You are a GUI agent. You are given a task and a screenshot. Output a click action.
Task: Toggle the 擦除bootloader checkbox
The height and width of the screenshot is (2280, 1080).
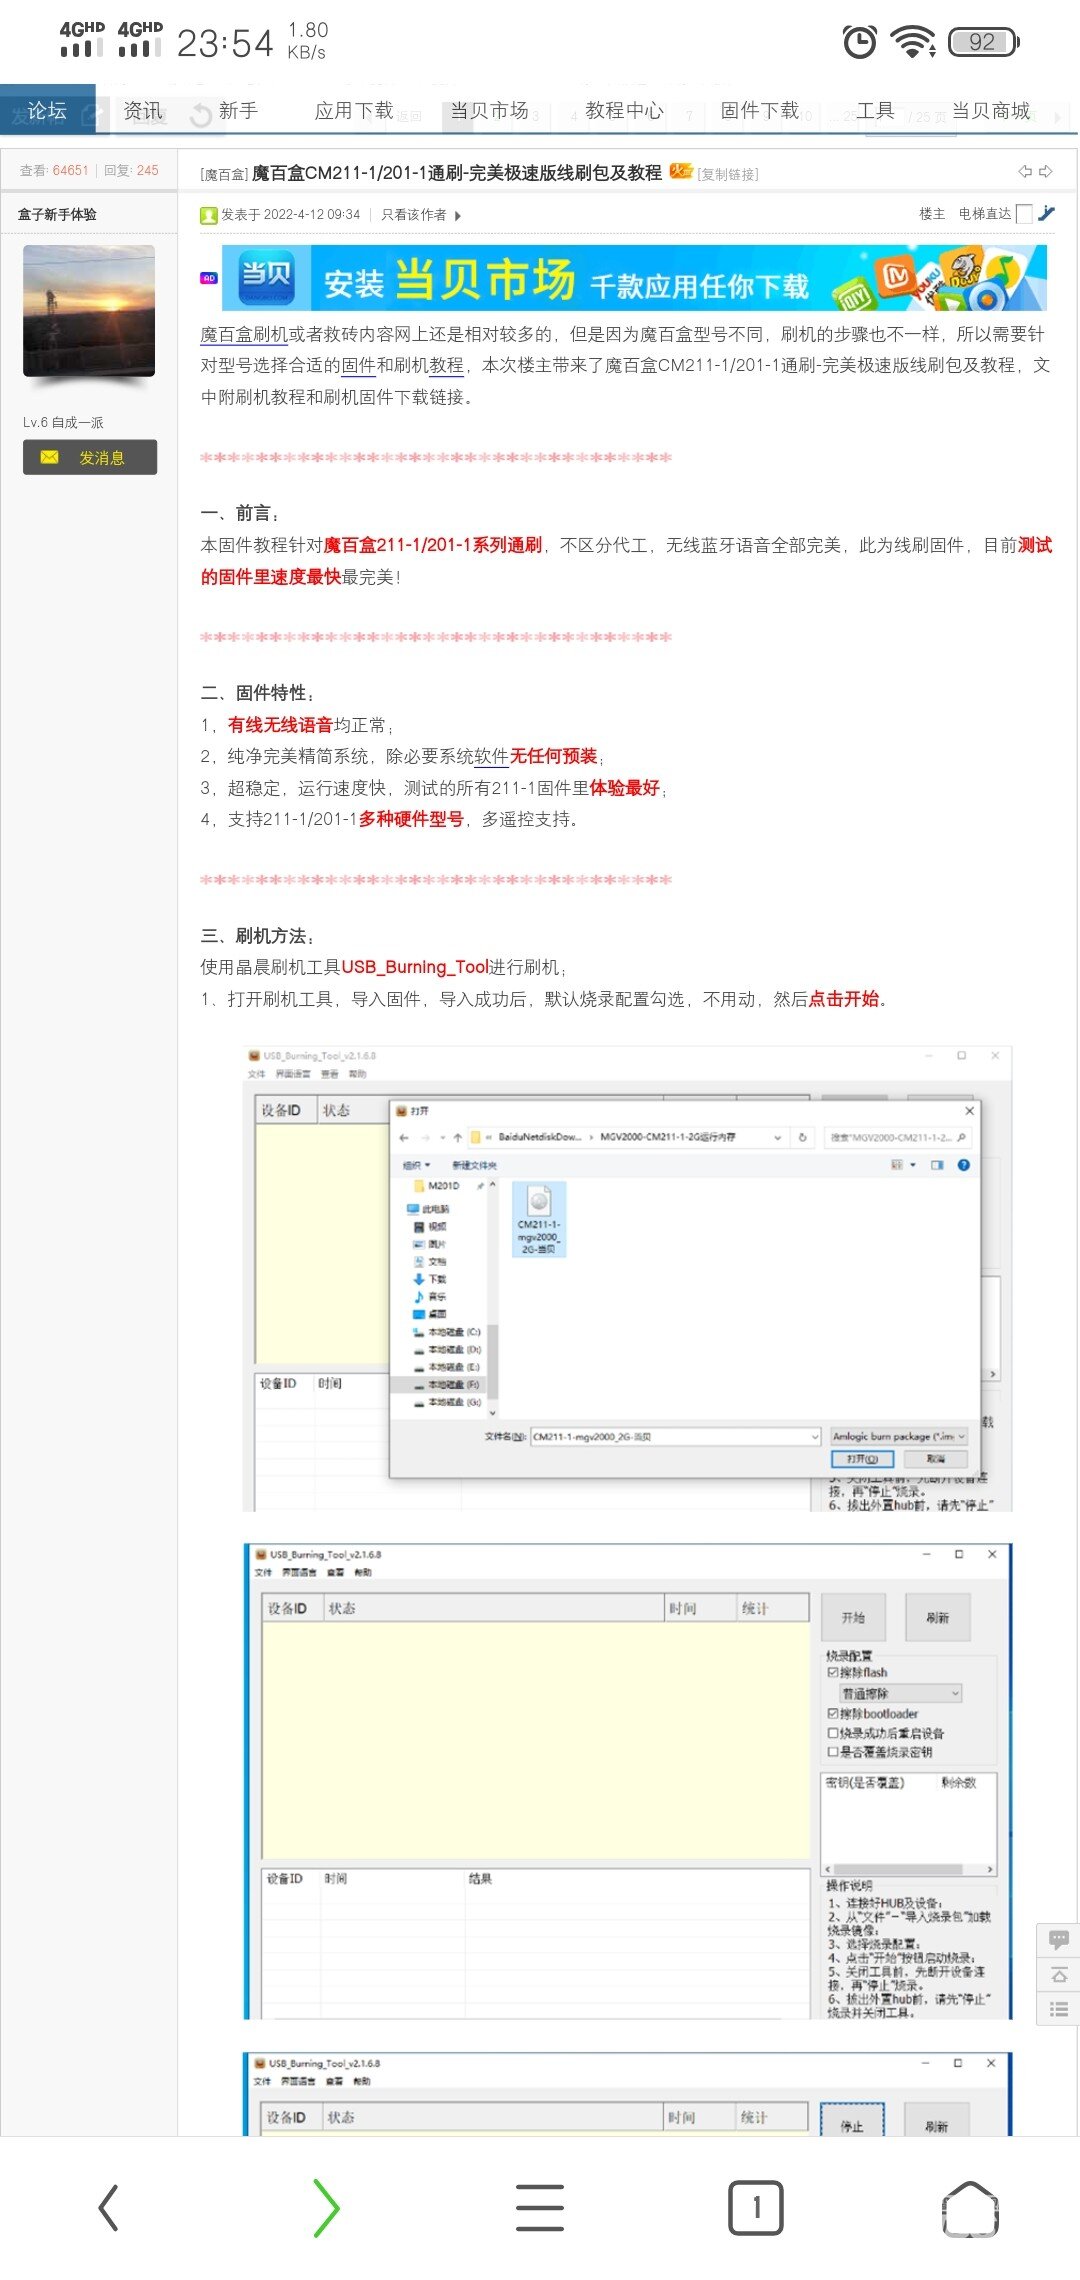point(833,1713)
